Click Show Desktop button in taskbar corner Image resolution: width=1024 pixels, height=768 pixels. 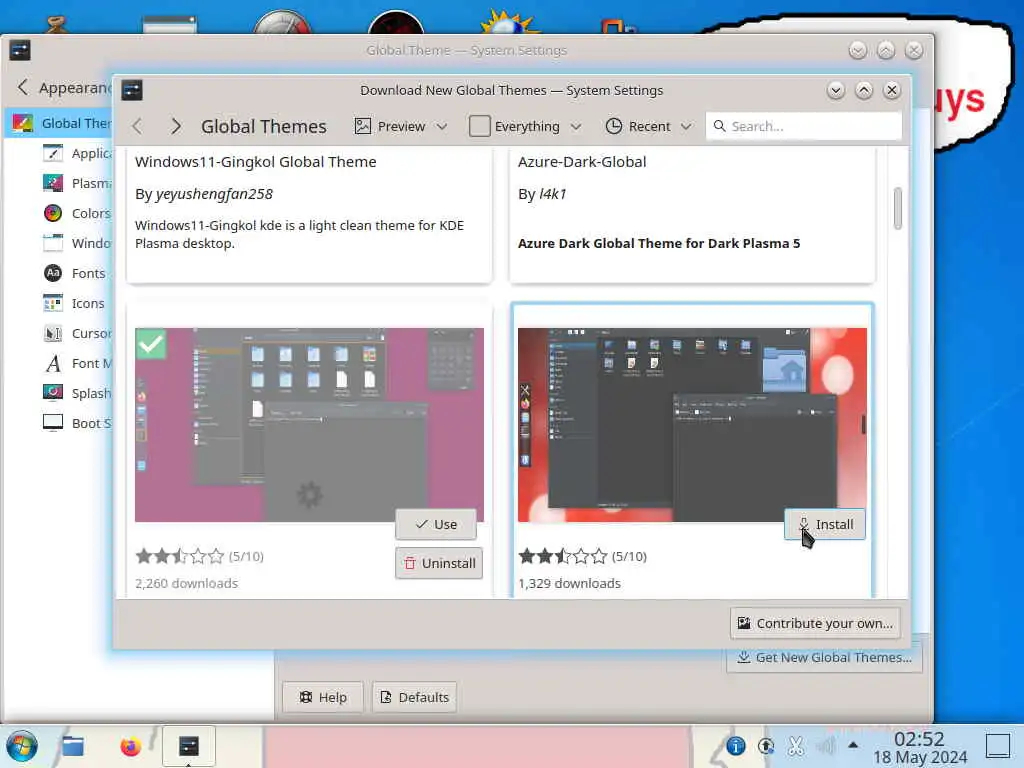click(998, 746)
